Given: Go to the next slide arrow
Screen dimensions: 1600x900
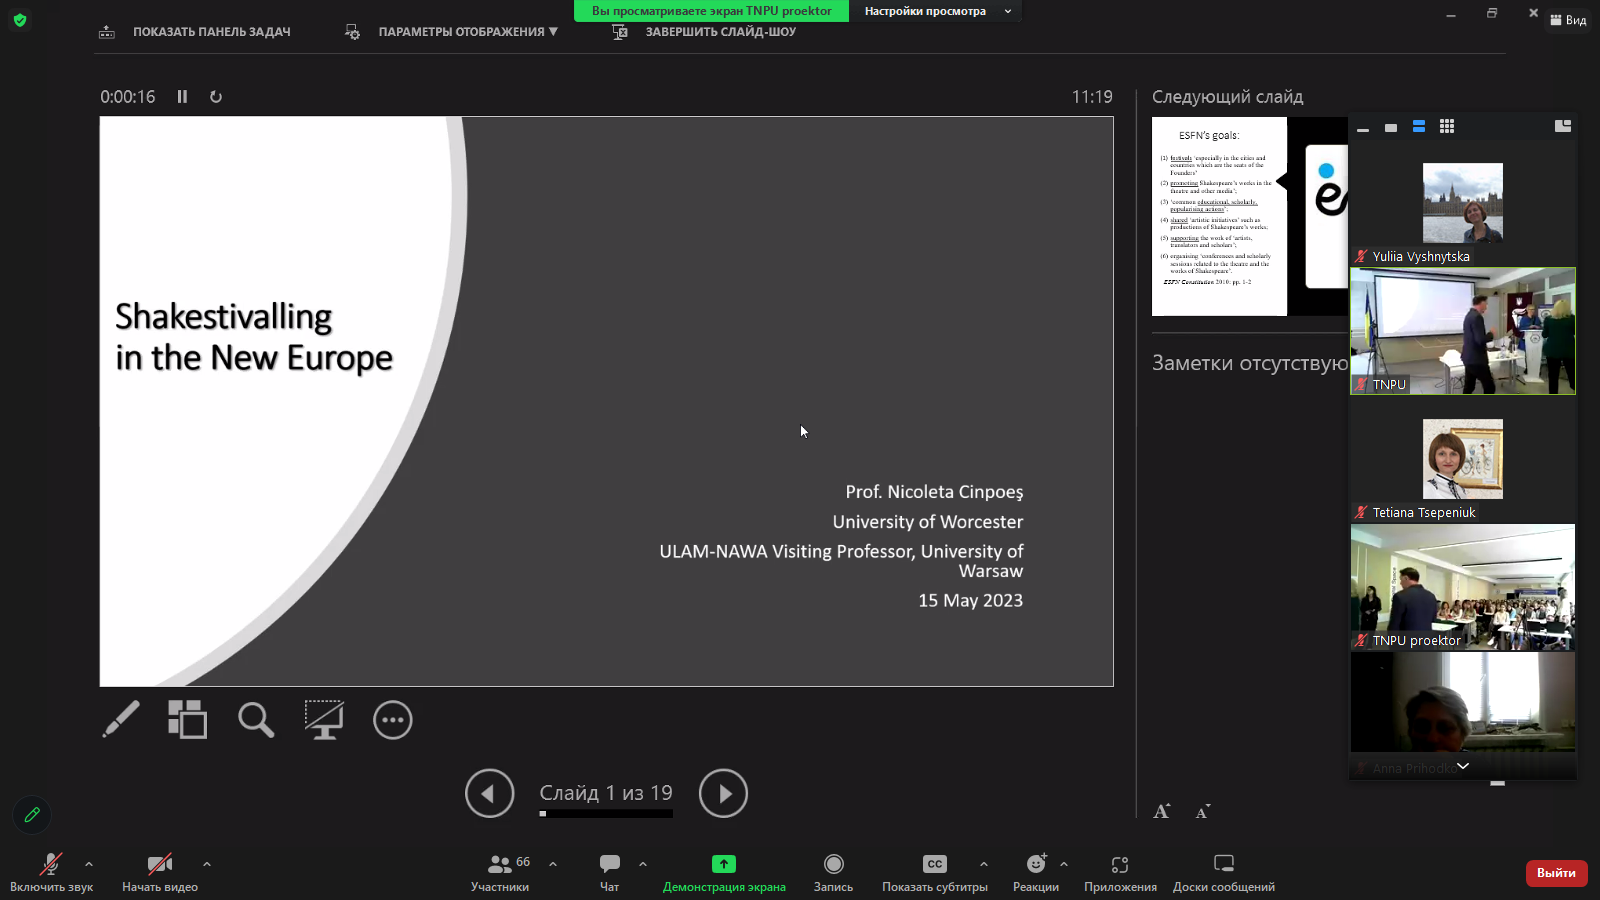Looking at the screenshot, I should tap(723, 793).
